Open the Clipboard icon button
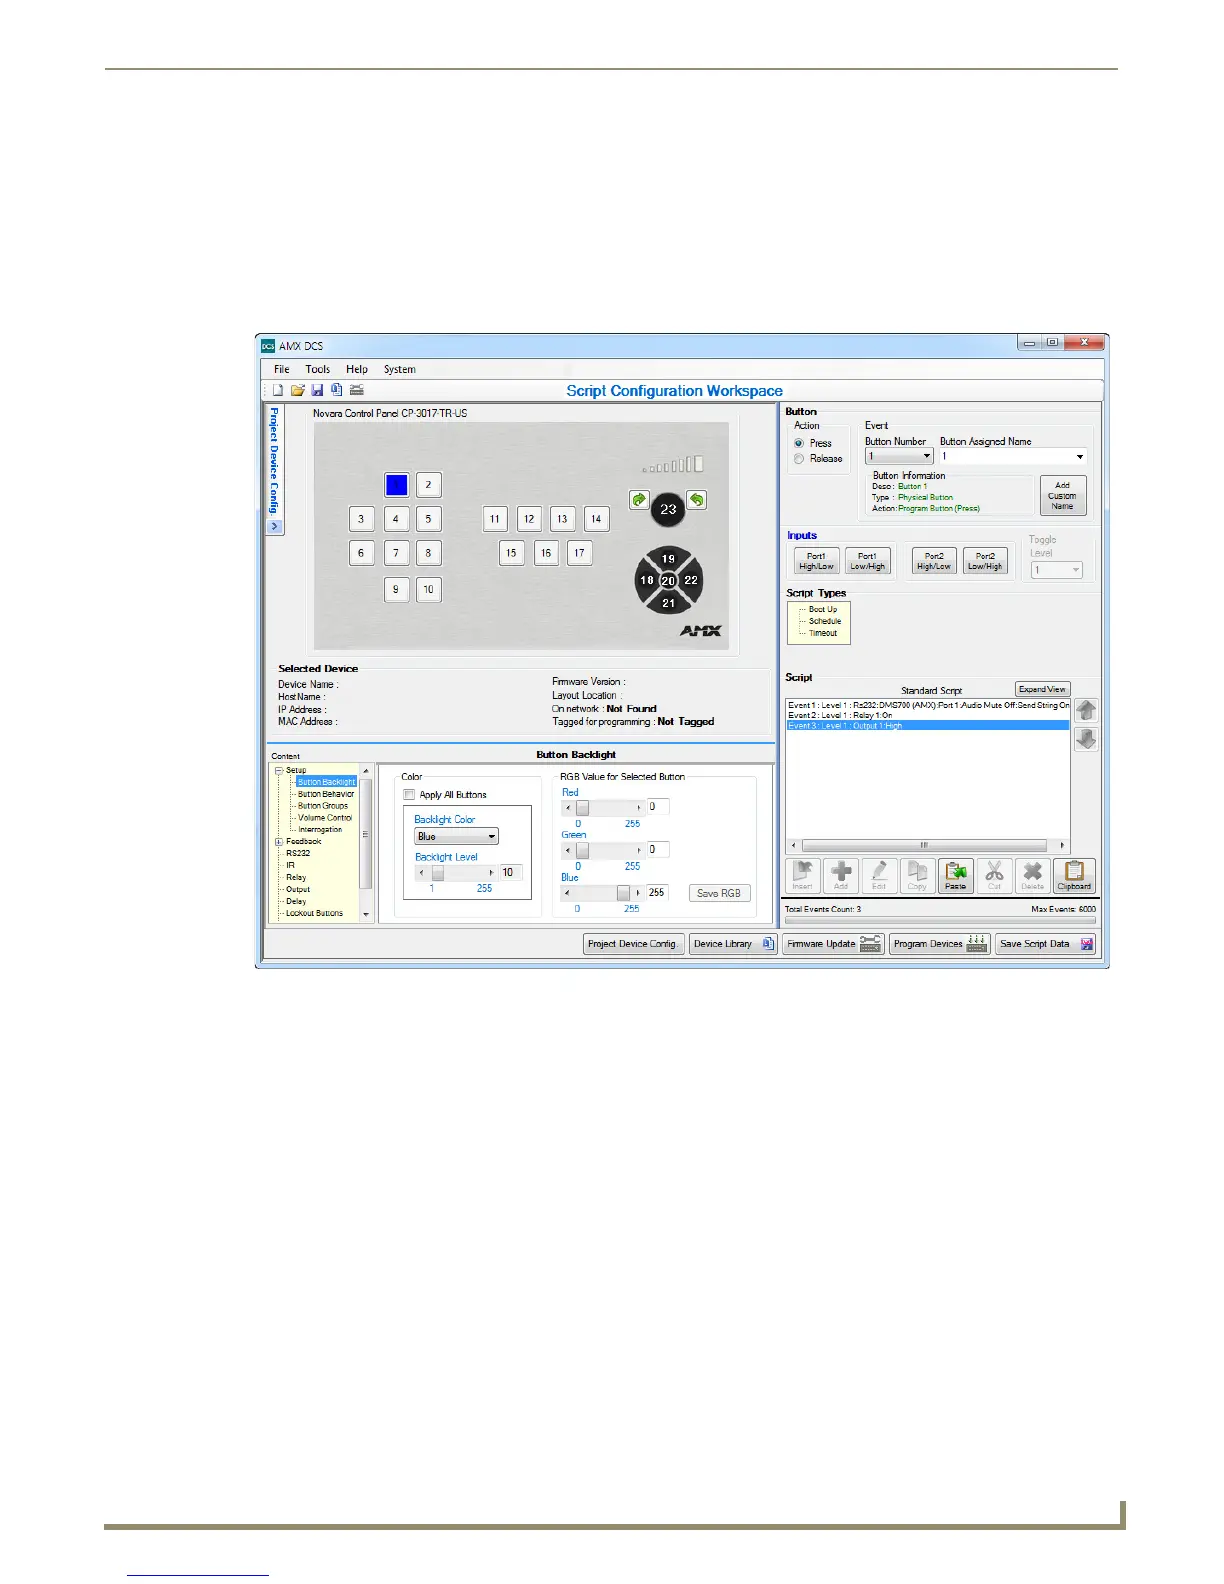This screenshot has width=1224, height=1584. pos(1074,875)
